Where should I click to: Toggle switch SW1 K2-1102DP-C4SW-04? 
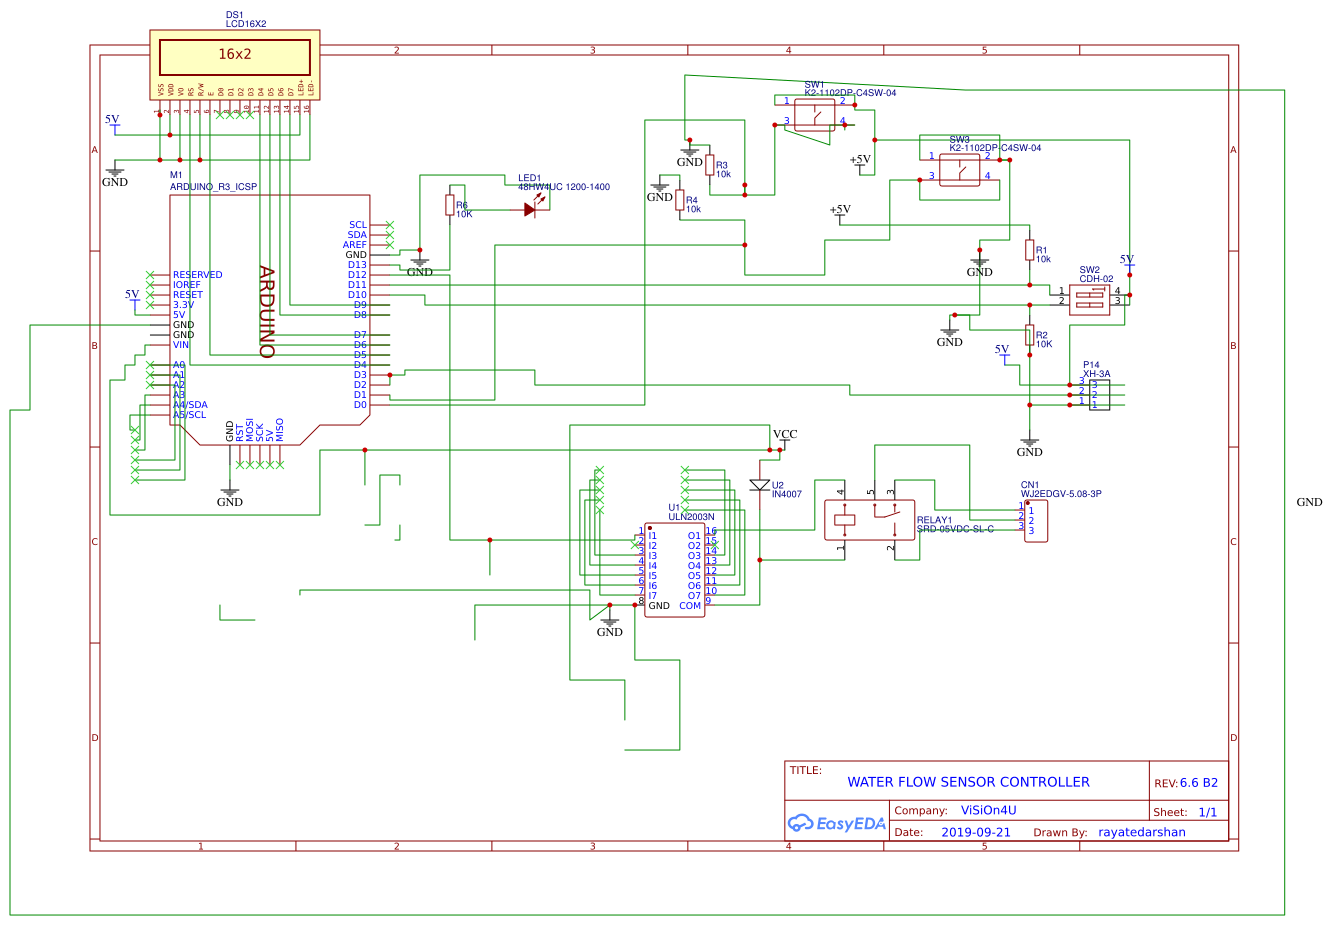pos(815,113)
